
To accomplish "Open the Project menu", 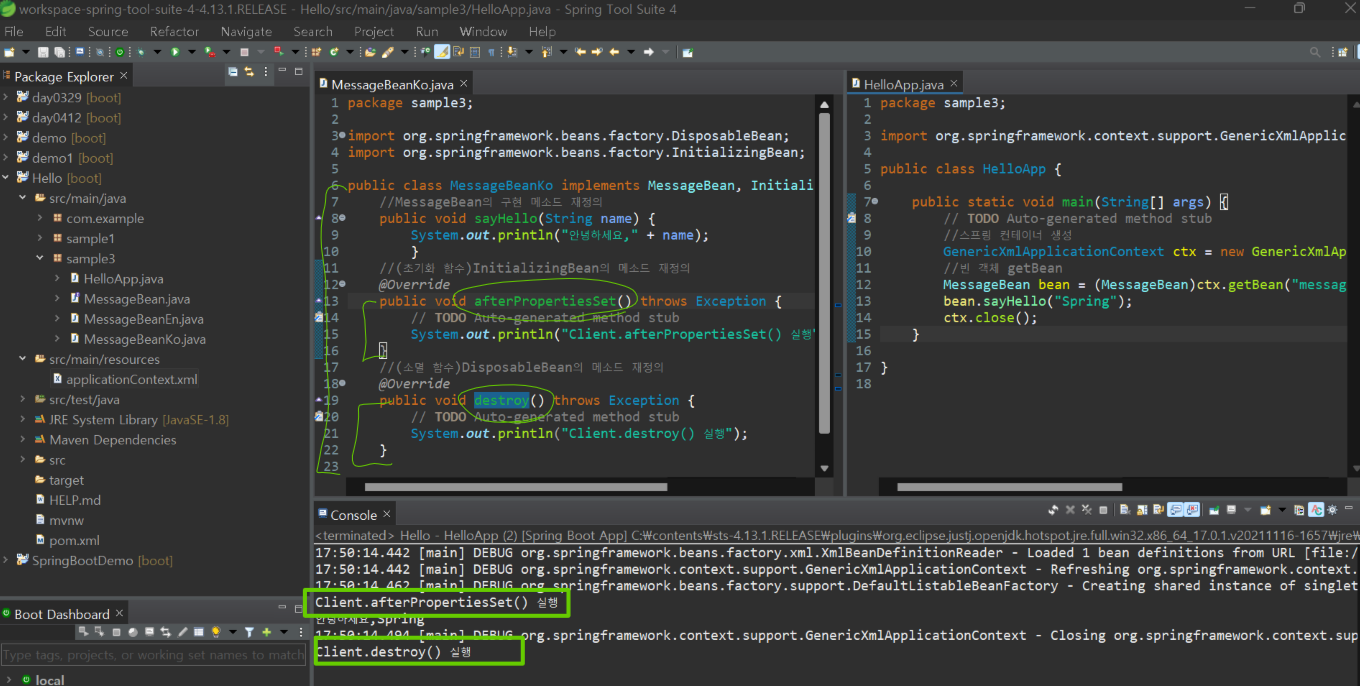I will 374,31.
